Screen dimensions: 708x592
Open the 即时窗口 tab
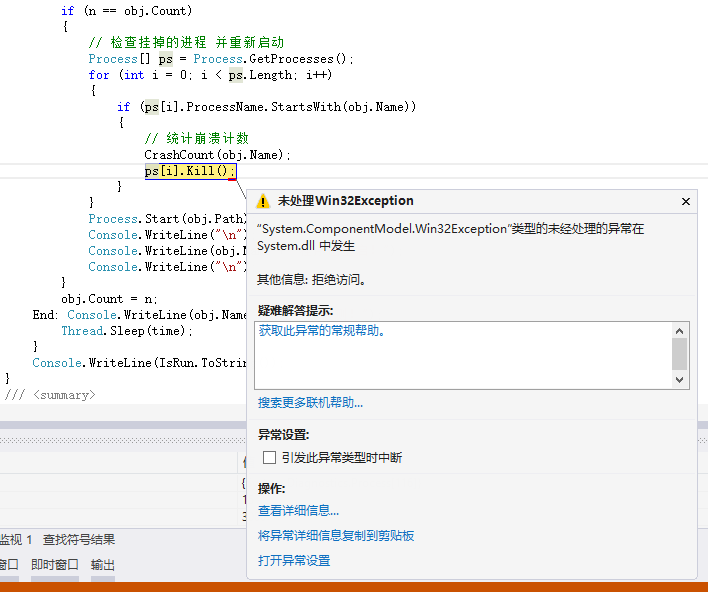55,564
